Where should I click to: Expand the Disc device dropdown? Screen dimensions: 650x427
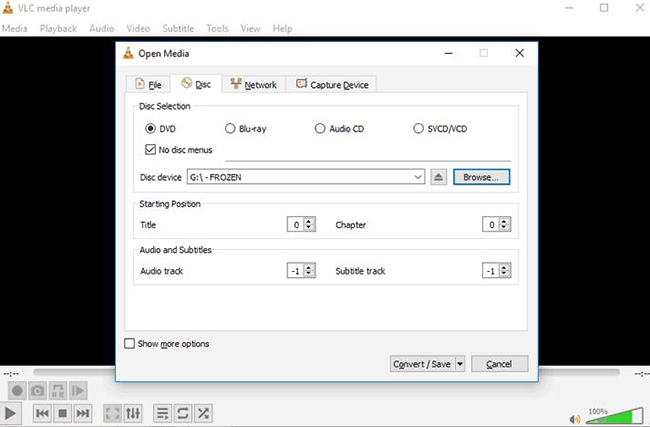click(418, 177)
